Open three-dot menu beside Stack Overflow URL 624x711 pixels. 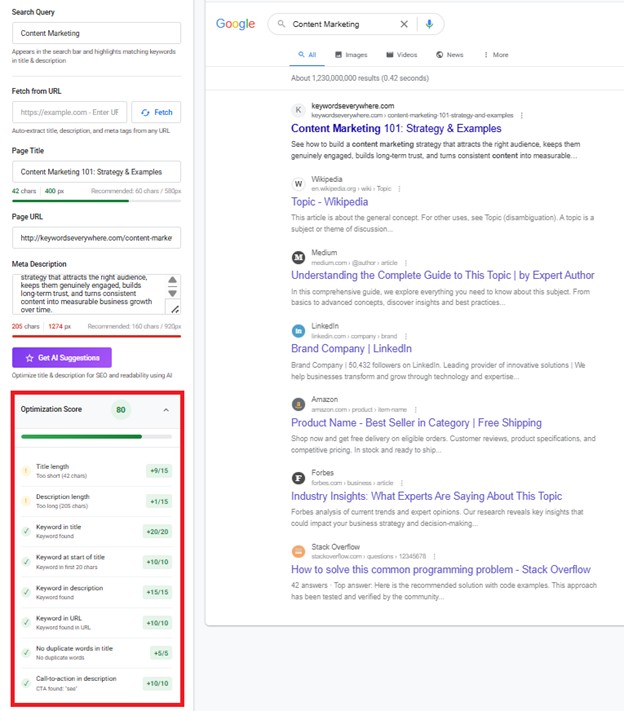pos(434,556)
